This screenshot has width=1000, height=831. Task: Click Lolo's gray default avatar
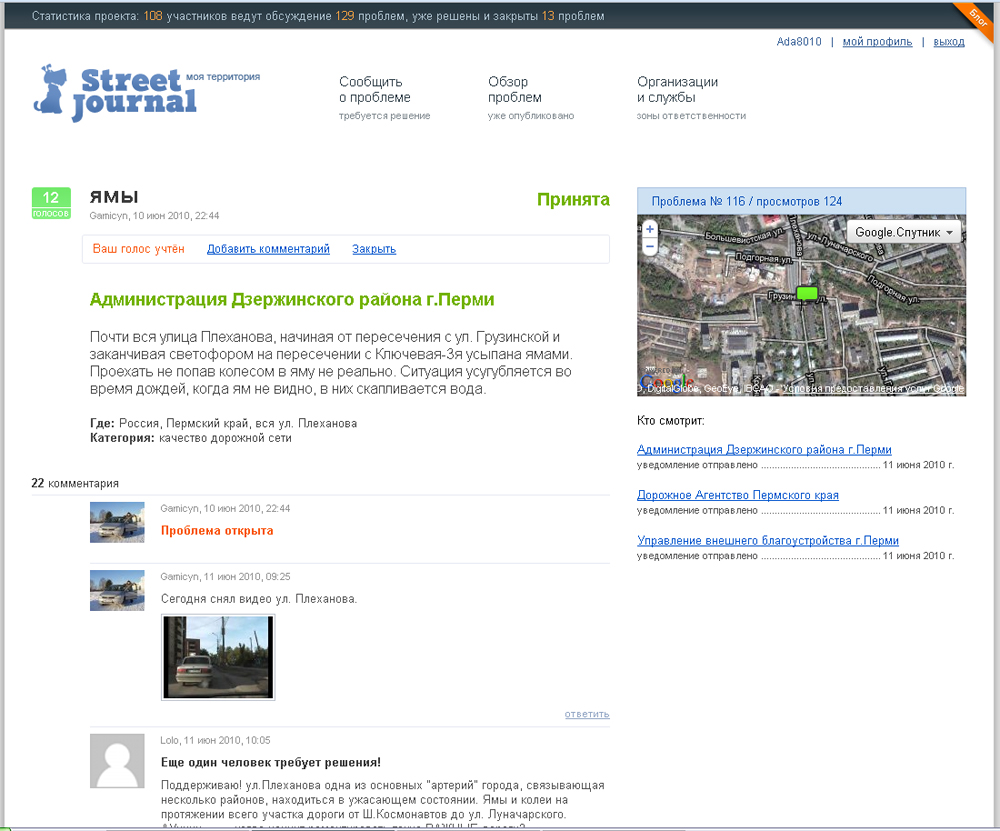[117, 760]
